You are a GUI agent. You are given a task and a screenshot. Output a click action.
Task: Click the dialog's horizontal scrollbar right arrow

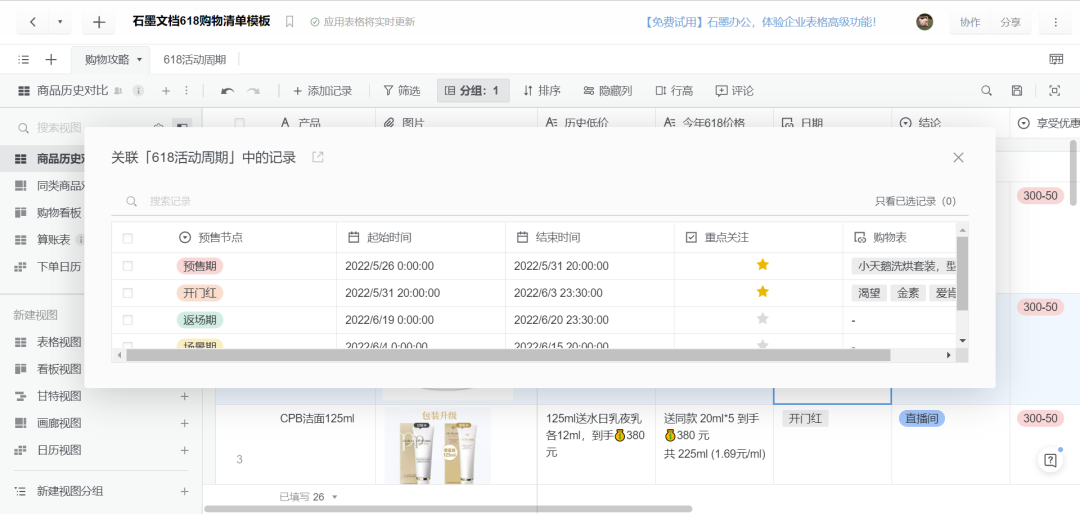(x=948, y=355)
